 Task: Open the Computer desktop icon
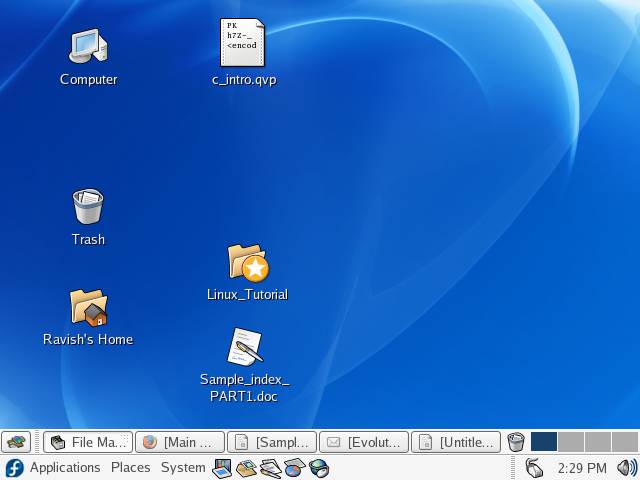click(88, 47)
